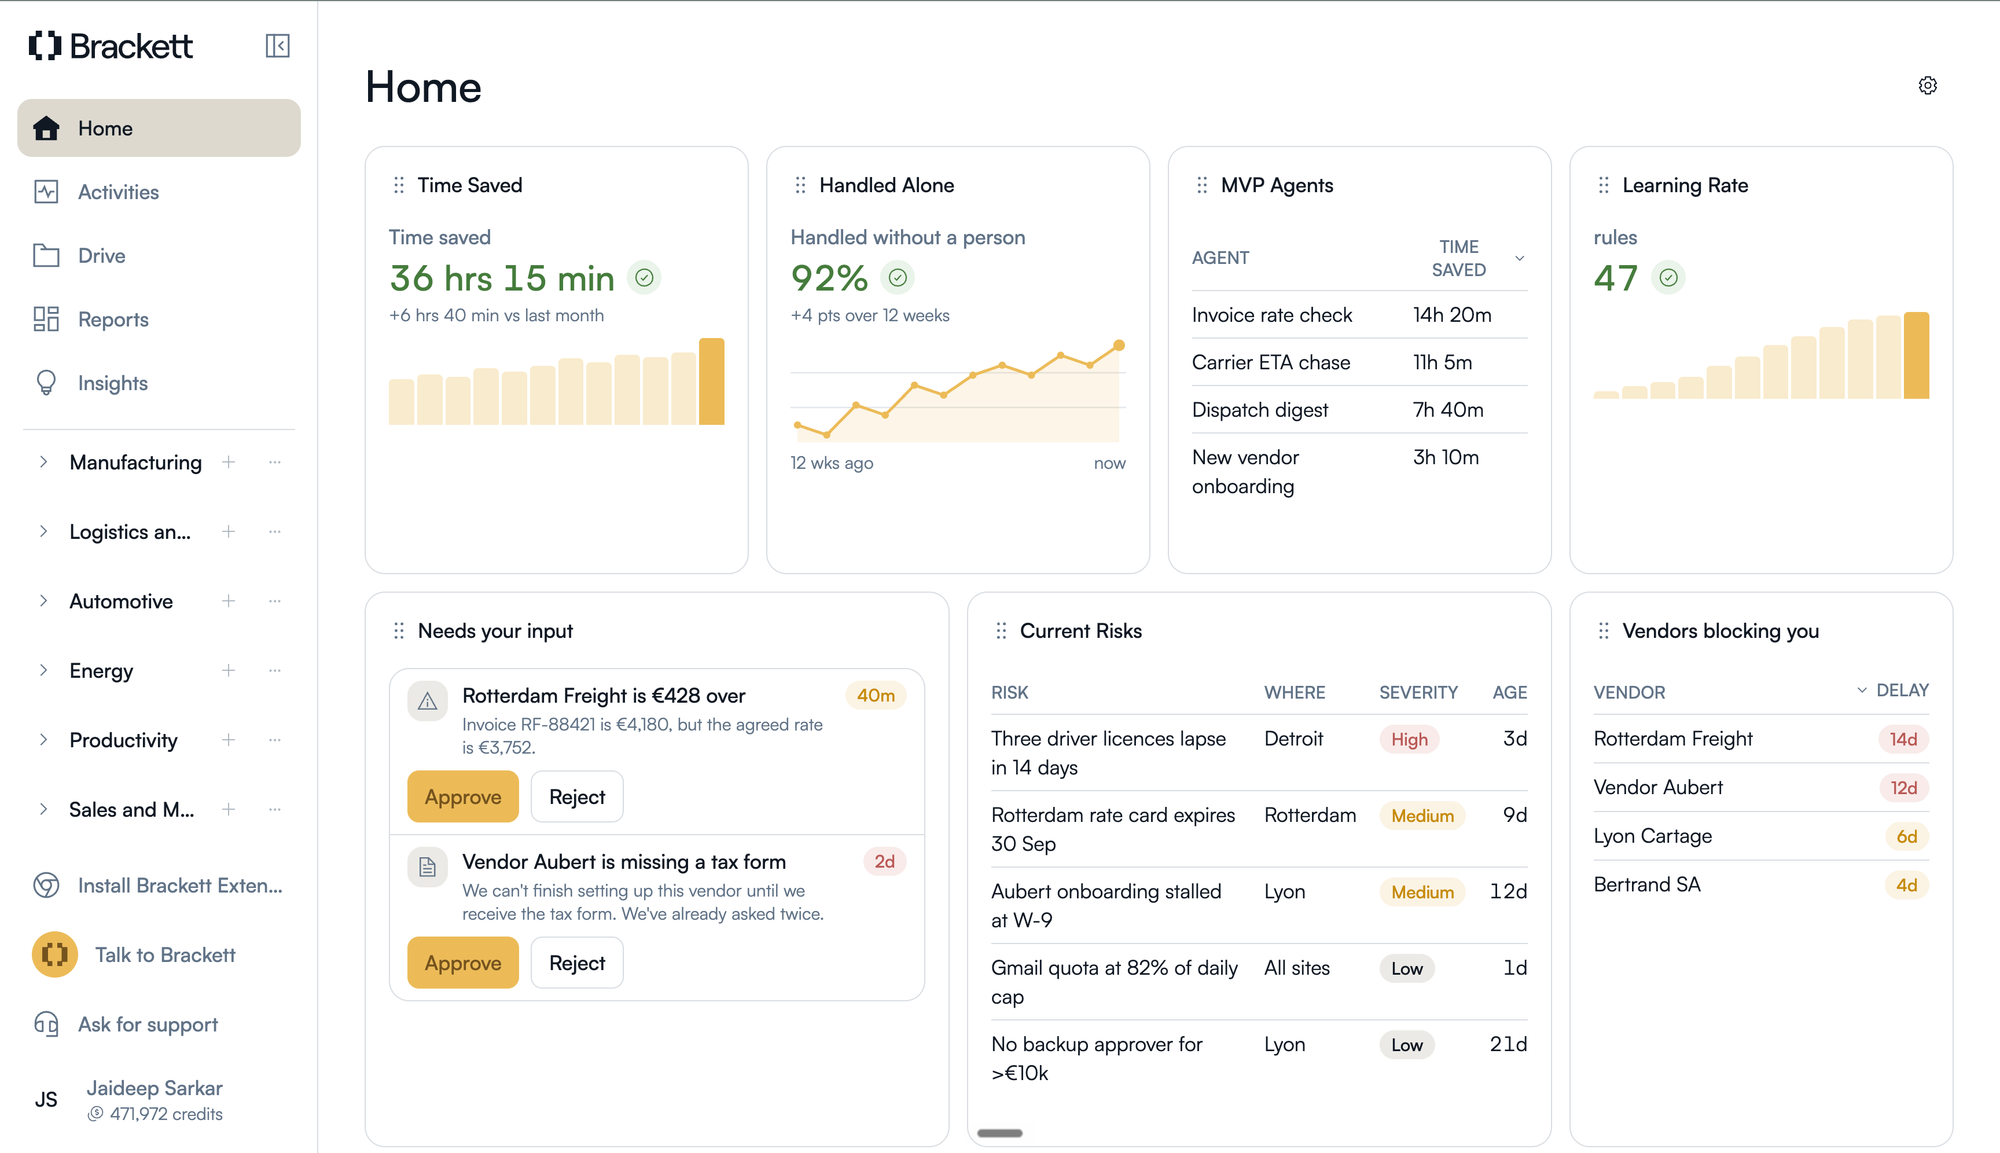Click Jaideep Sarkar profile name

pos(154,1088)
